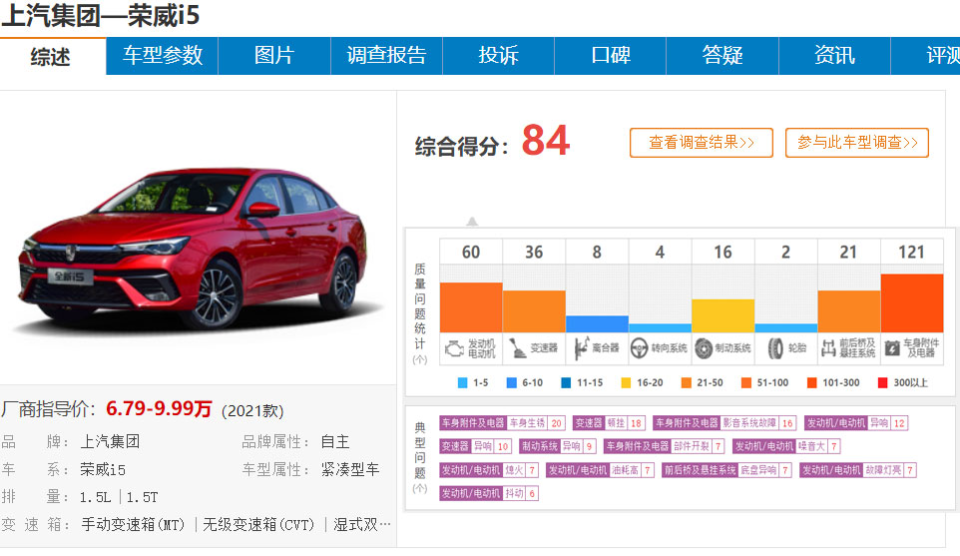Viewport: 960px width, 556px height.
Task: Click the 车身附件及电器 bar showing 121
Action: tap(912, 303)
